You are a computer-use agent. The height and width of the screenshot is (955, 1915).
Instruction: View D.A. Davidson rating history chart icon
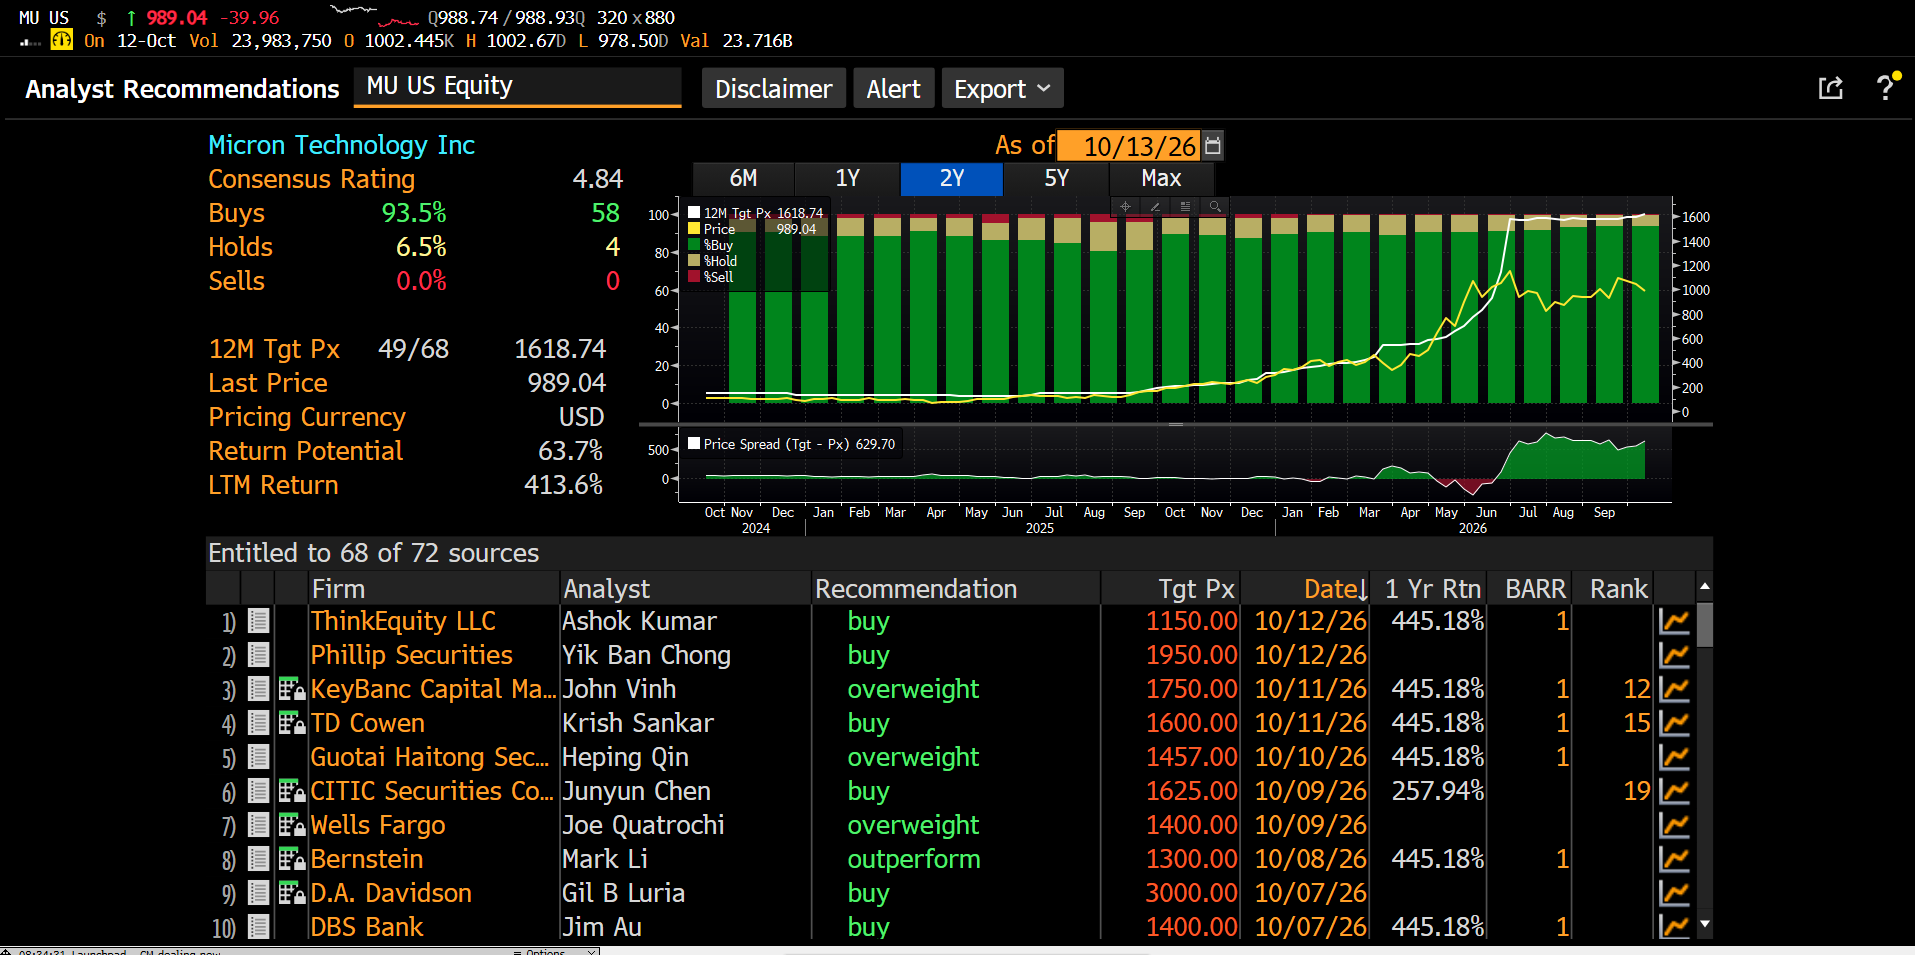point(1674,893)
